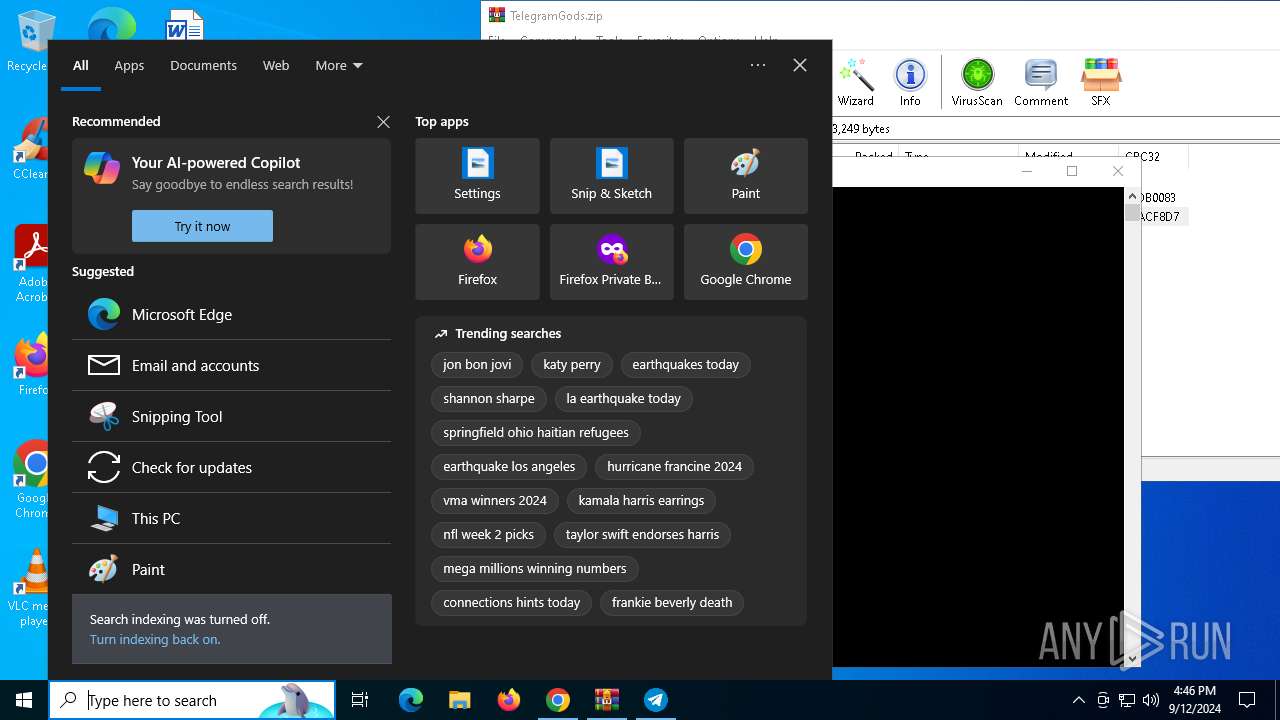This screenshot has height=720, width=1280.
Task: Launch Snipping Tool from Suggested
Action: (x=231, y=416)
